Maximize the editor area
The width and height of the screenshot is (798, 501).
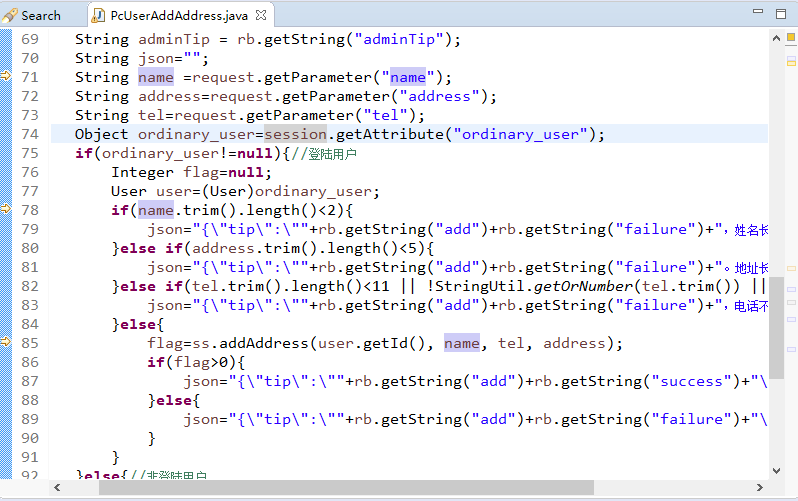pos(781,14)
